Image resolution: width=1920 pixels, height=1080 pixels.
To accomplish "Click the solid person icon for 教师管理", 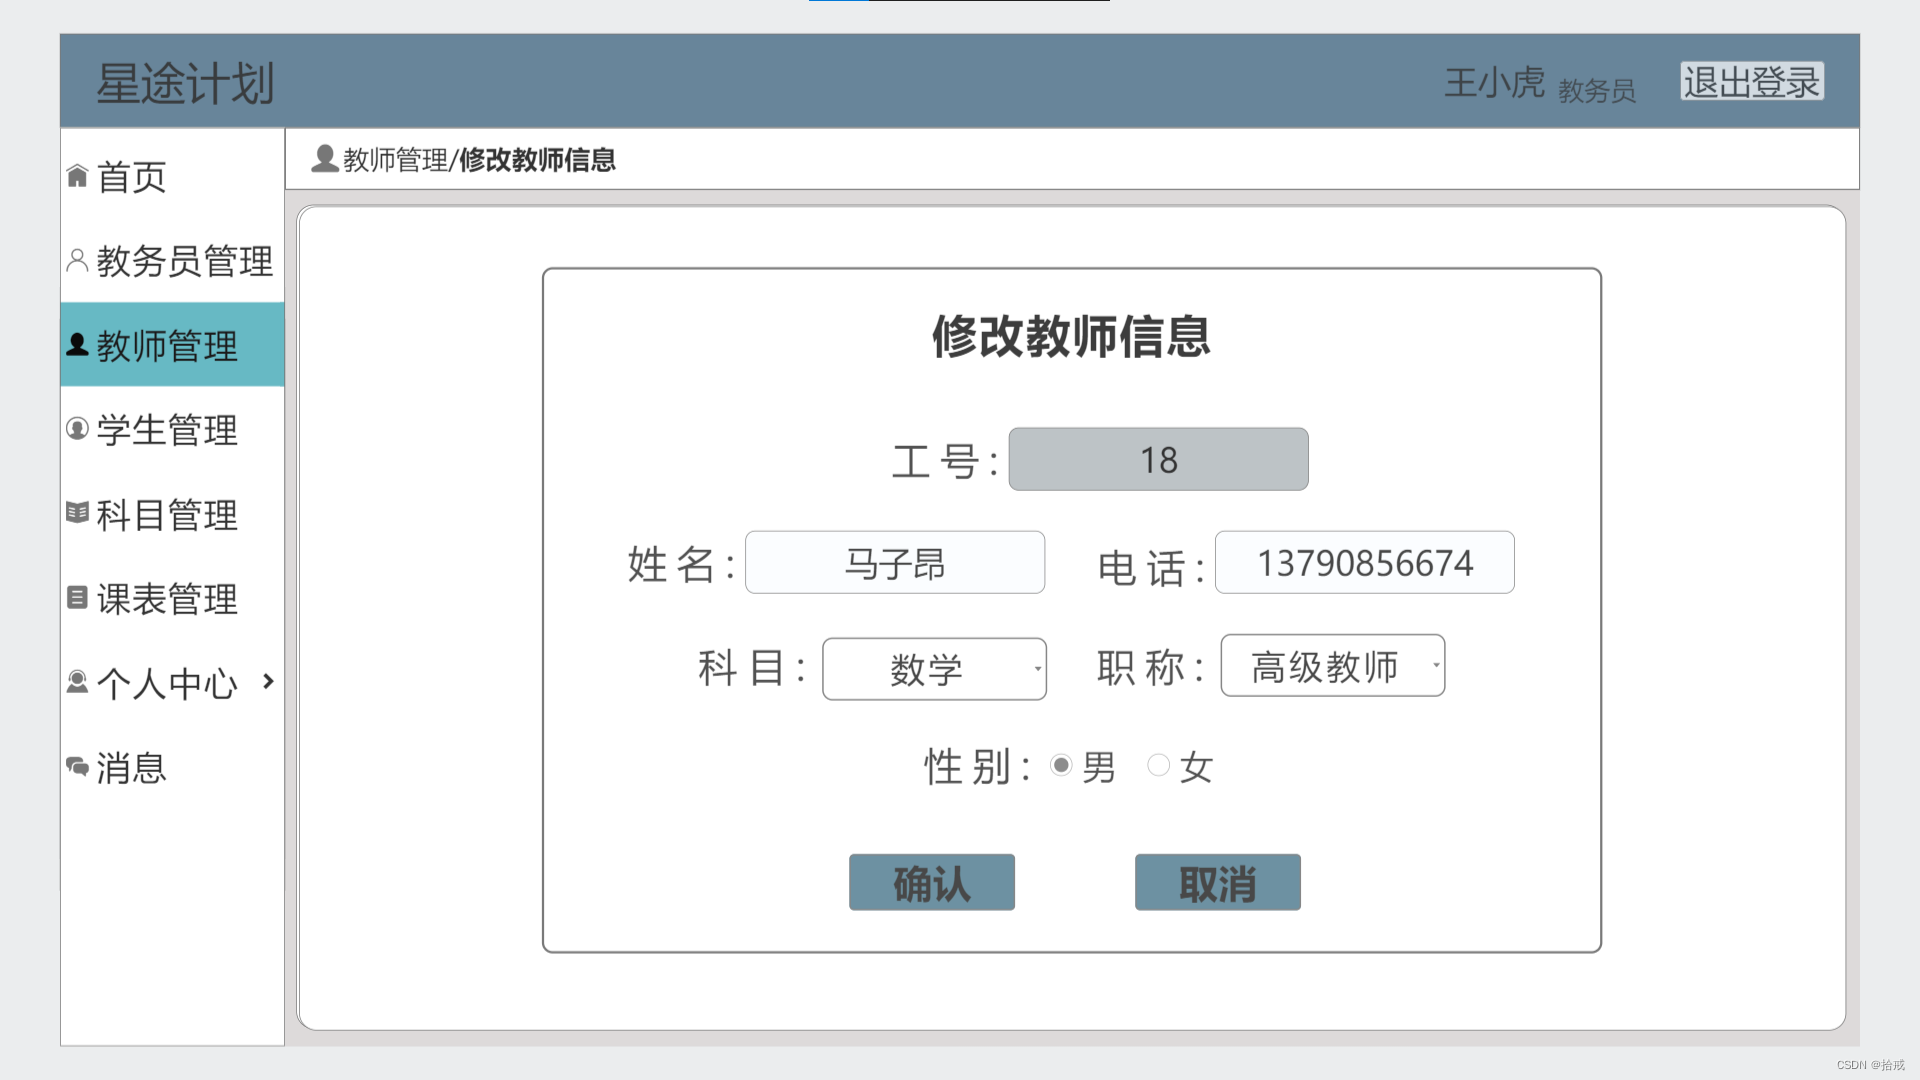I will [x=77, y=345].
